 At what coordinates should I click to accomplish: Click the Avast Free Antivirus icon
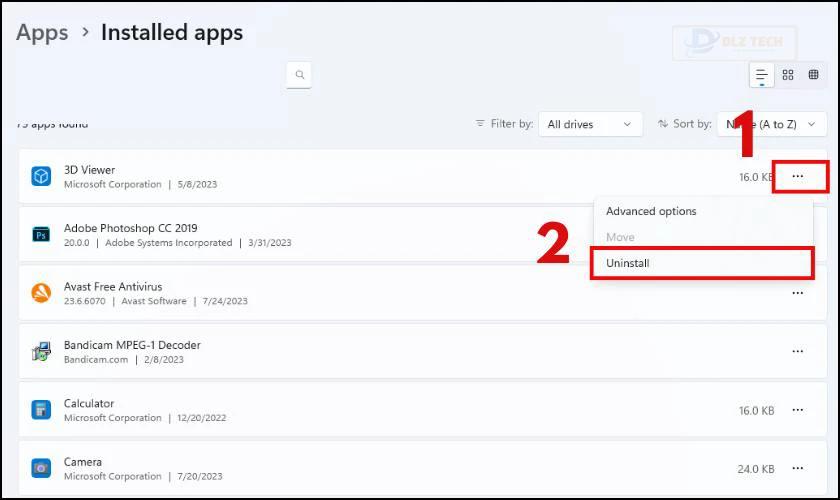coord(41,293)
